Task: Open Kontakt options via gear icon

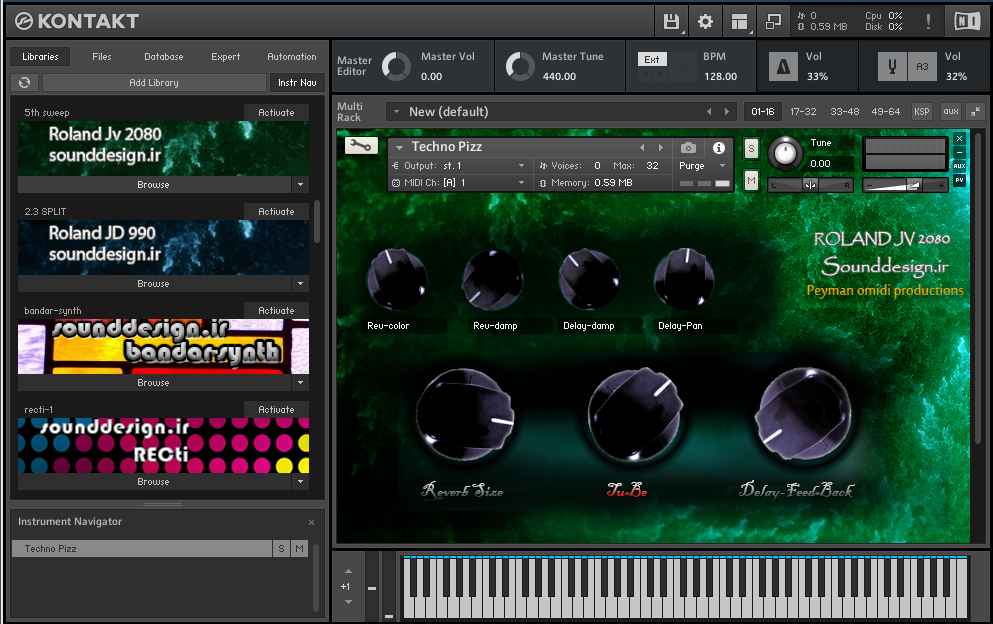Action: point(705,22)
